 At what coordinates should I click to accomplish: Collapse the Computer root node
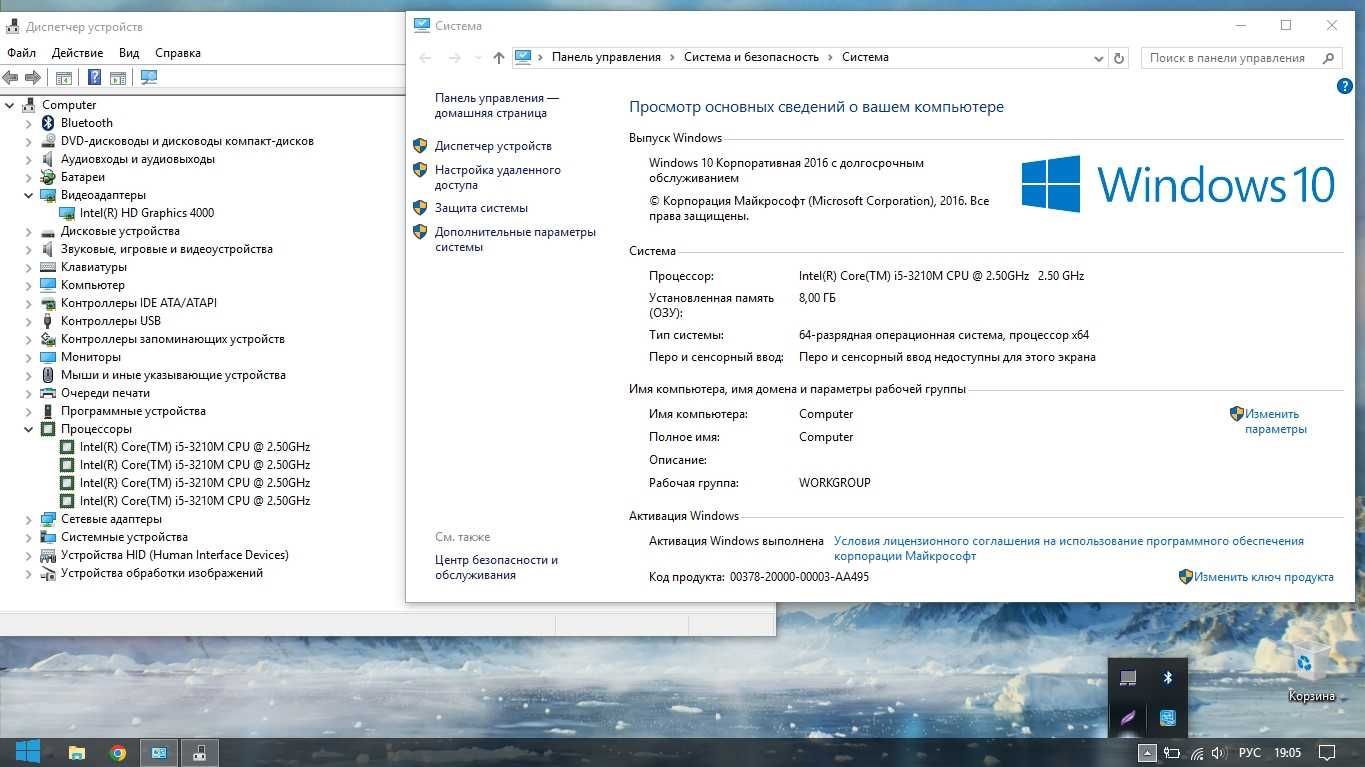(9, 105)
